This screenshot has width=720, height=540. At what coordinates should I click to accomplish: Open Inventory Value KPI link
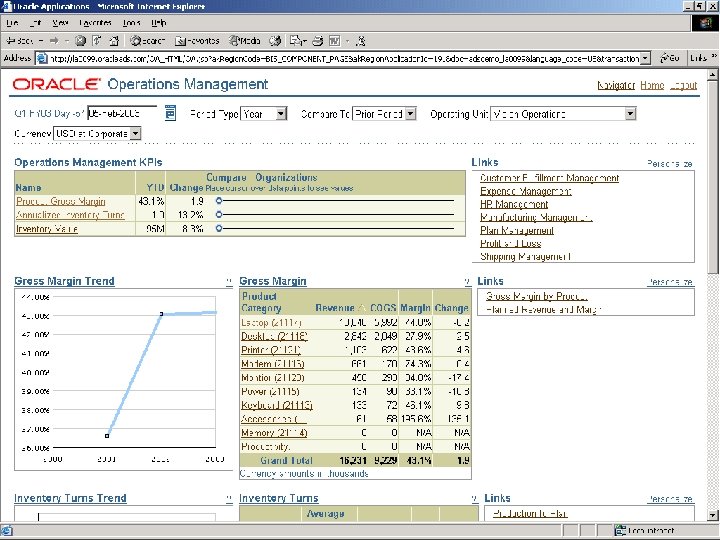46,229
